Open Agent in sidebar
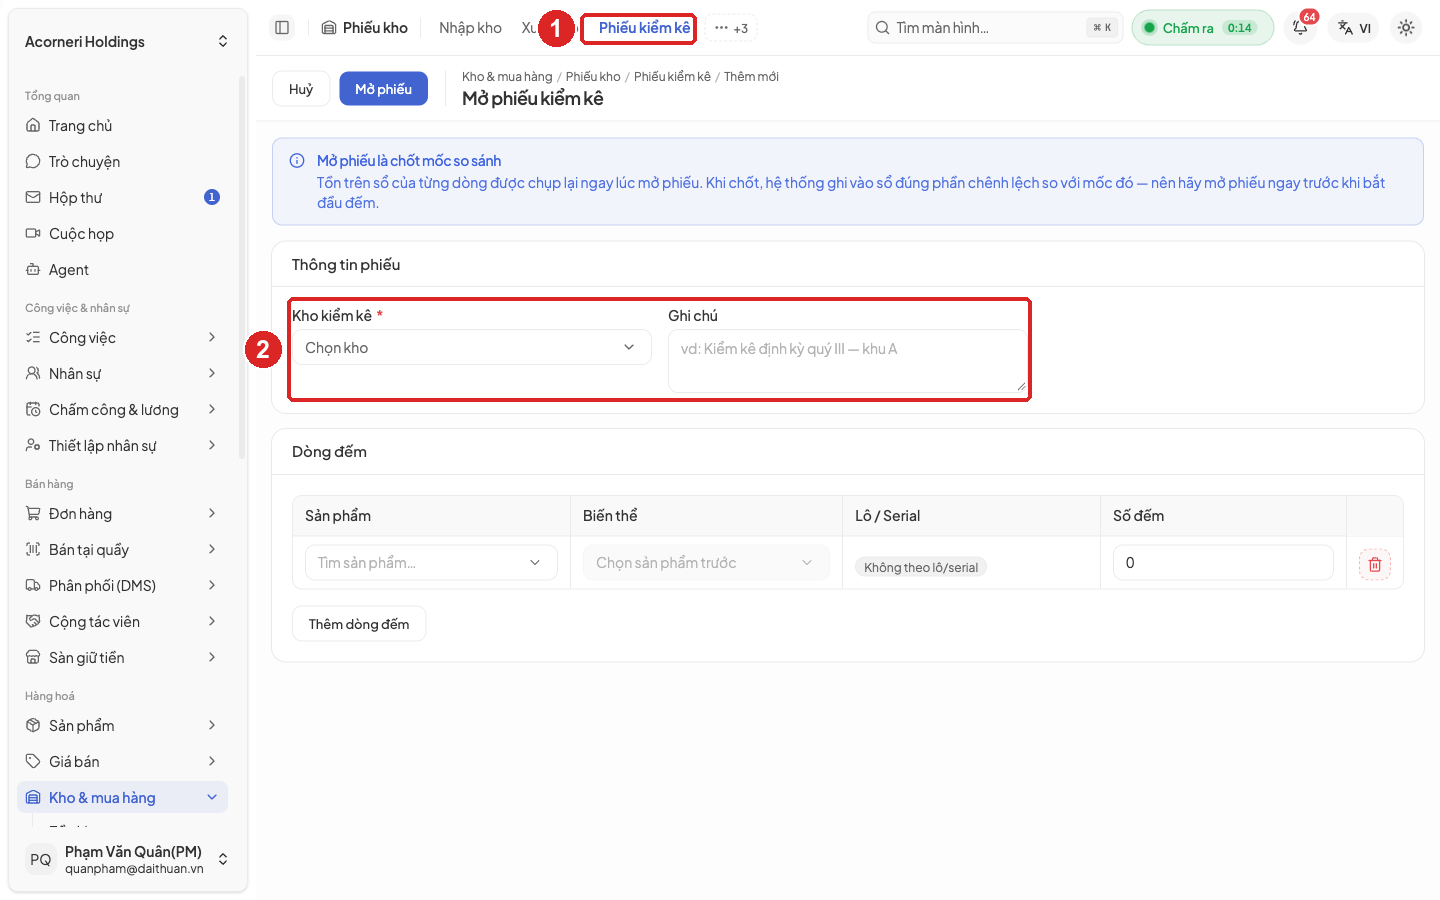Image resolution: width=1440 pixels, height=900 pixels. coord(123,270)
